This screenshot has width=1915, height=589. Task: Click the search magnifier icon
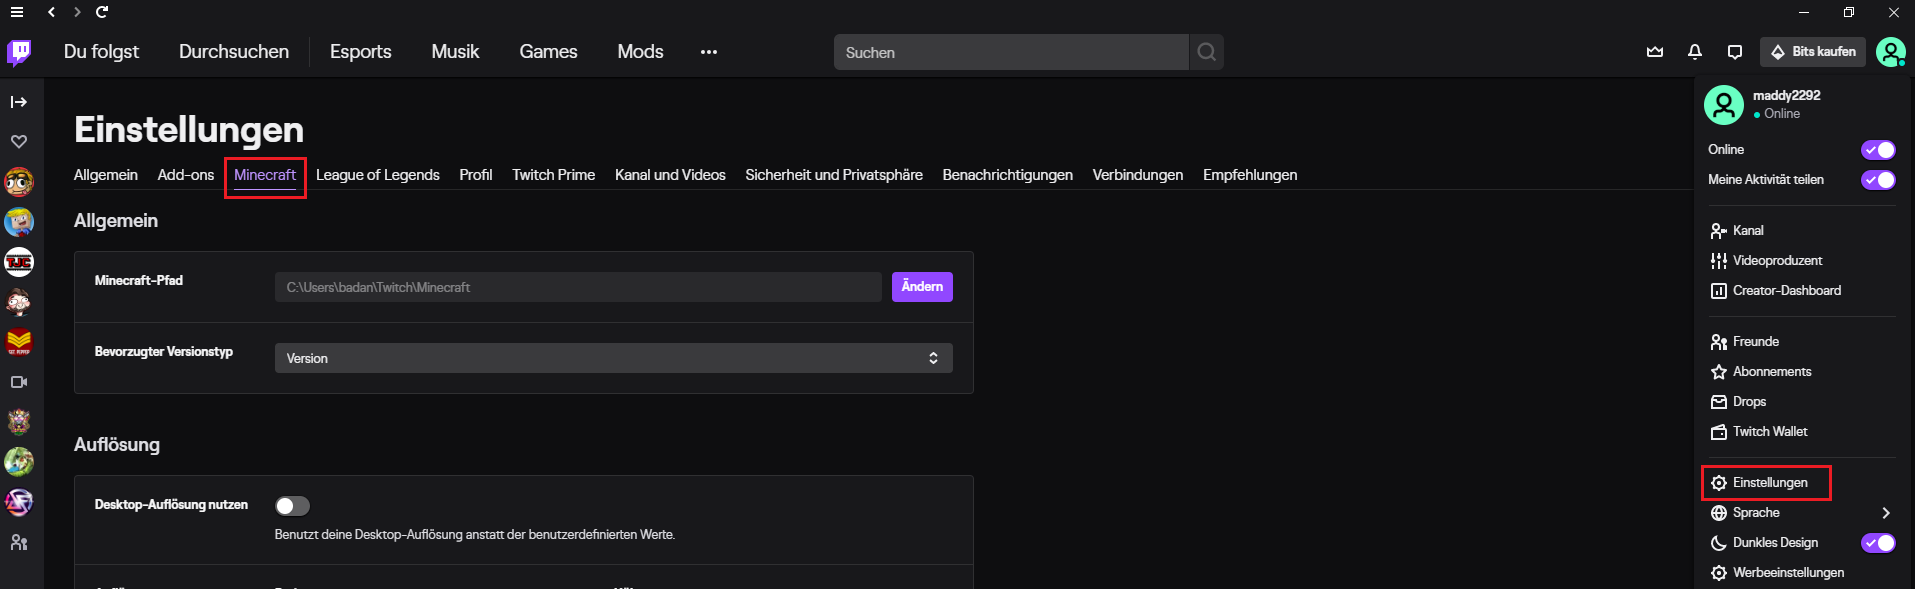point(1207,52)
